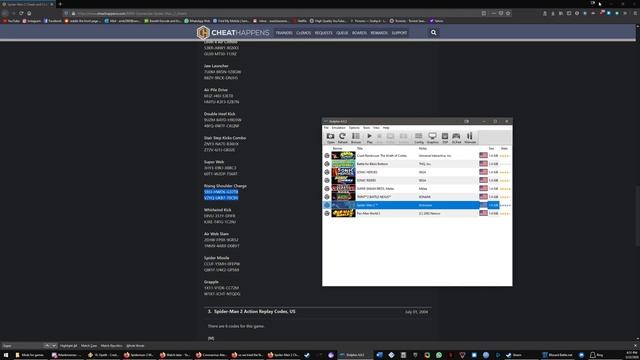Click the Sonic Heroes banner thumbnail

click(343, 172)
